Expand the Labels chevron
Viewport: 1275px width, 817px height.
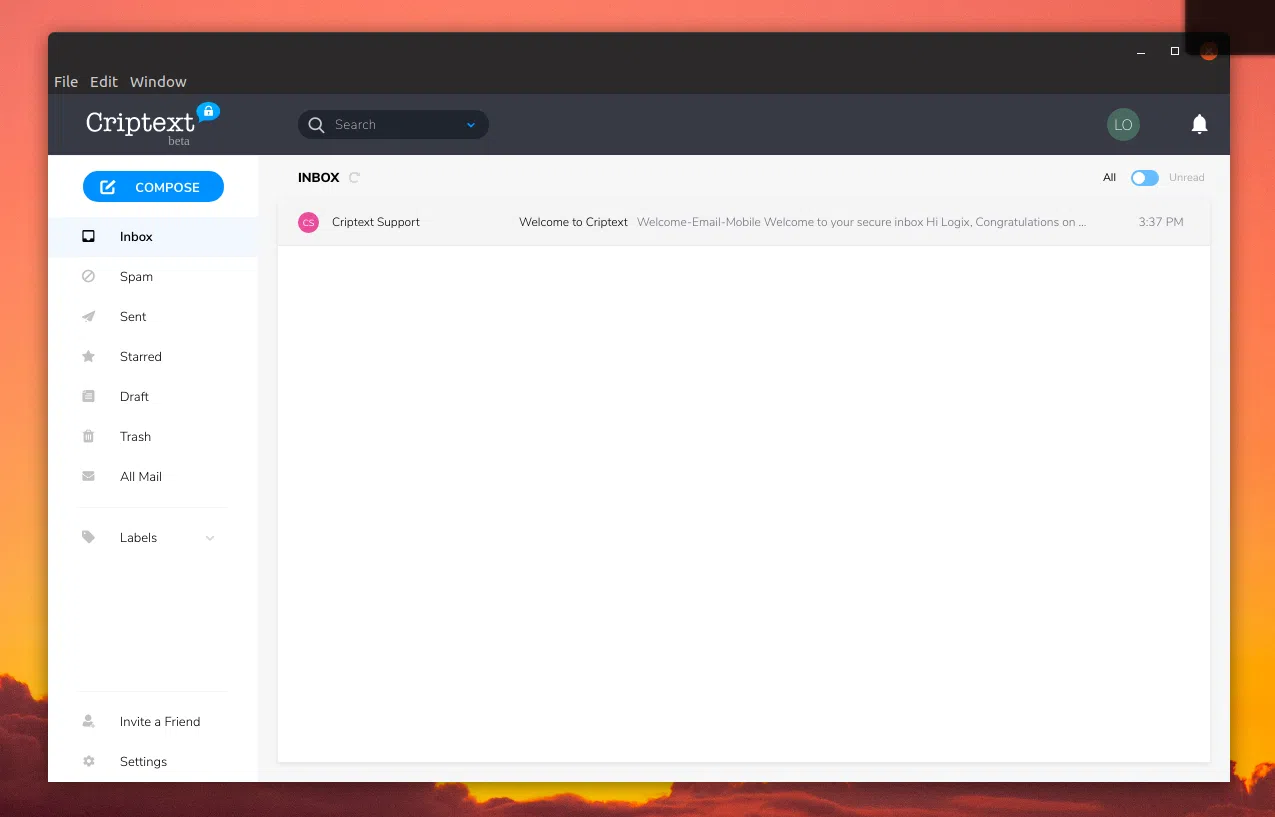click(210, 538)
